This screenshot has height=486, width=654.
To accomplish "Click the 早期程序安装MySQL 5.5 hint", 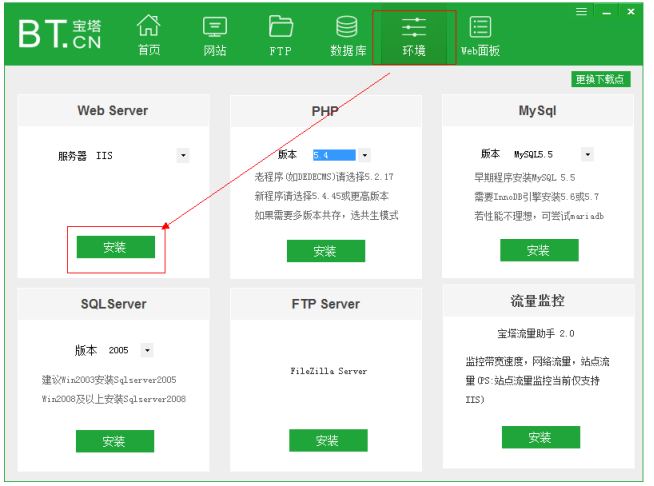I will pyautogui.click(x=524, y=178).
